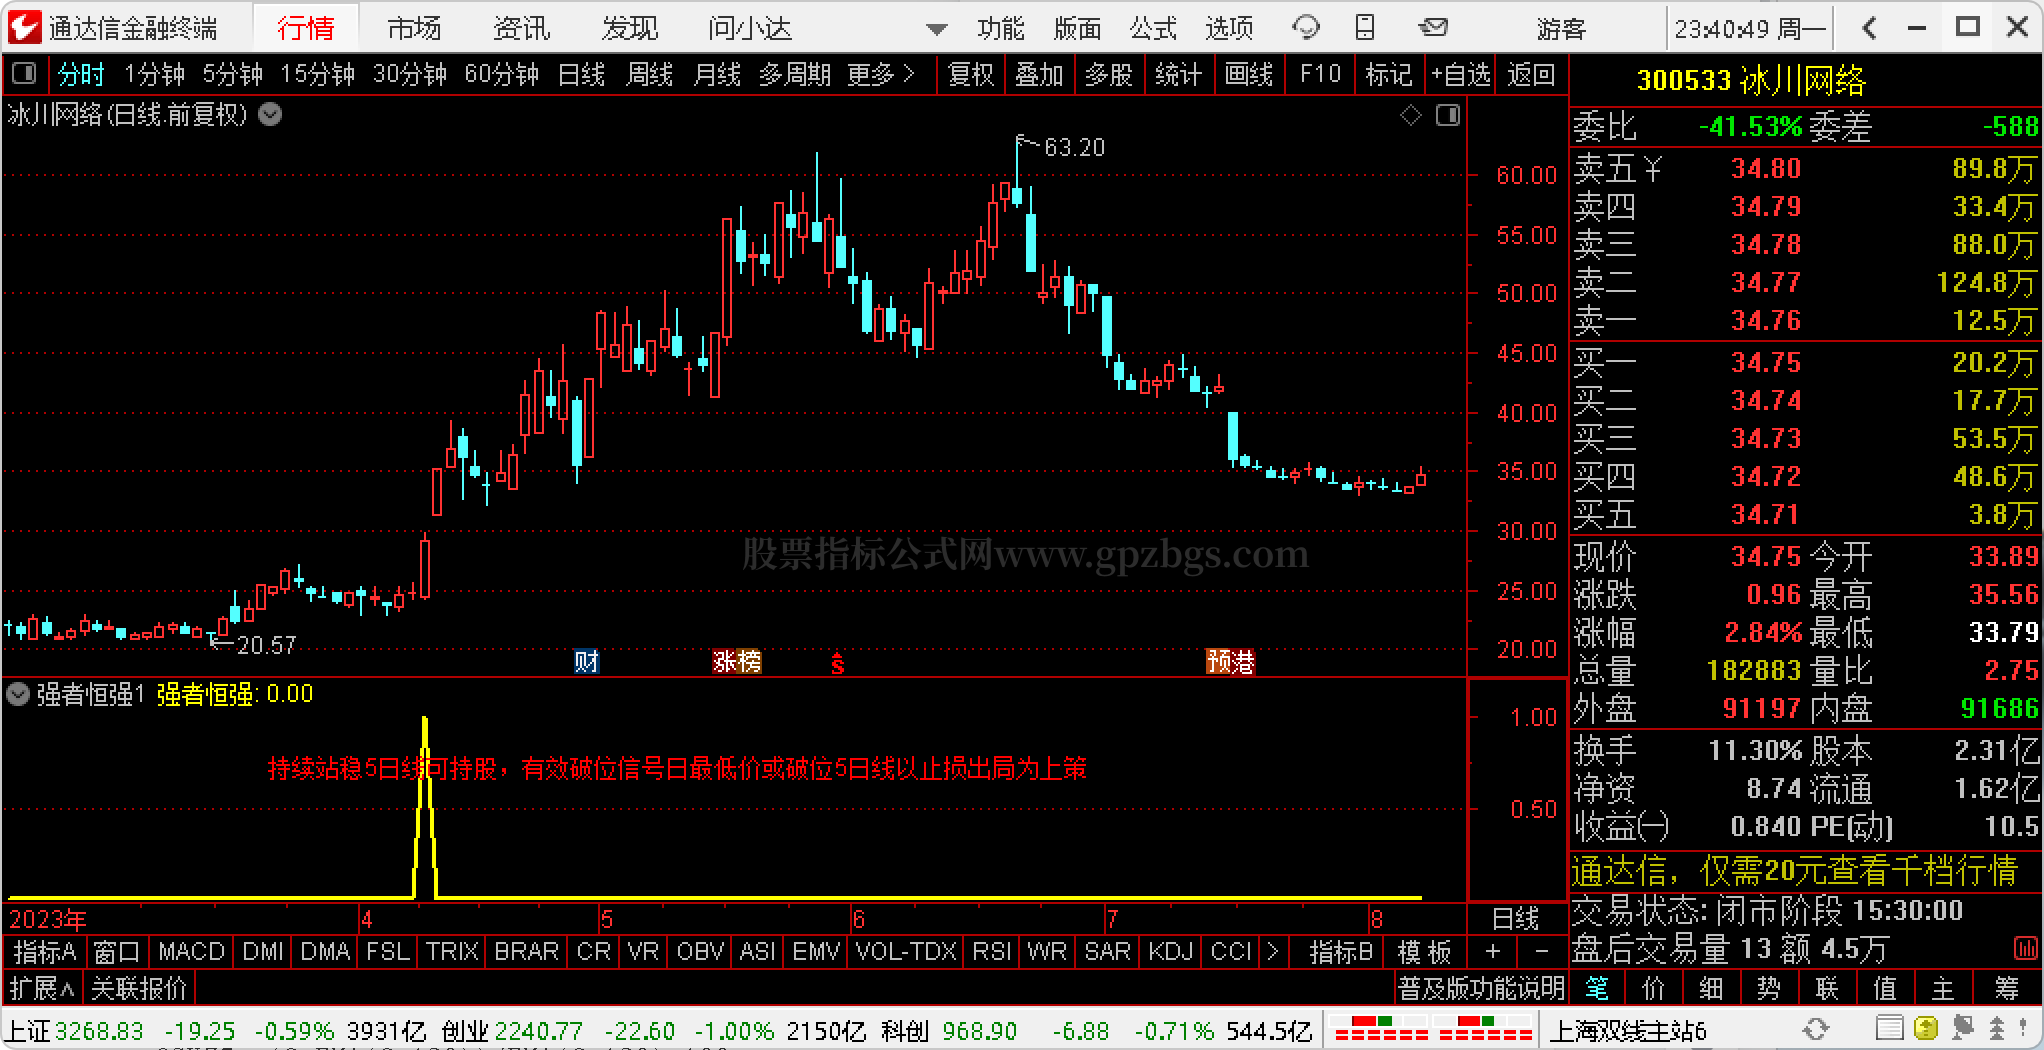2044x1050 pixels.
Task: Select the 60分钟 period
Action: [502, 74]
